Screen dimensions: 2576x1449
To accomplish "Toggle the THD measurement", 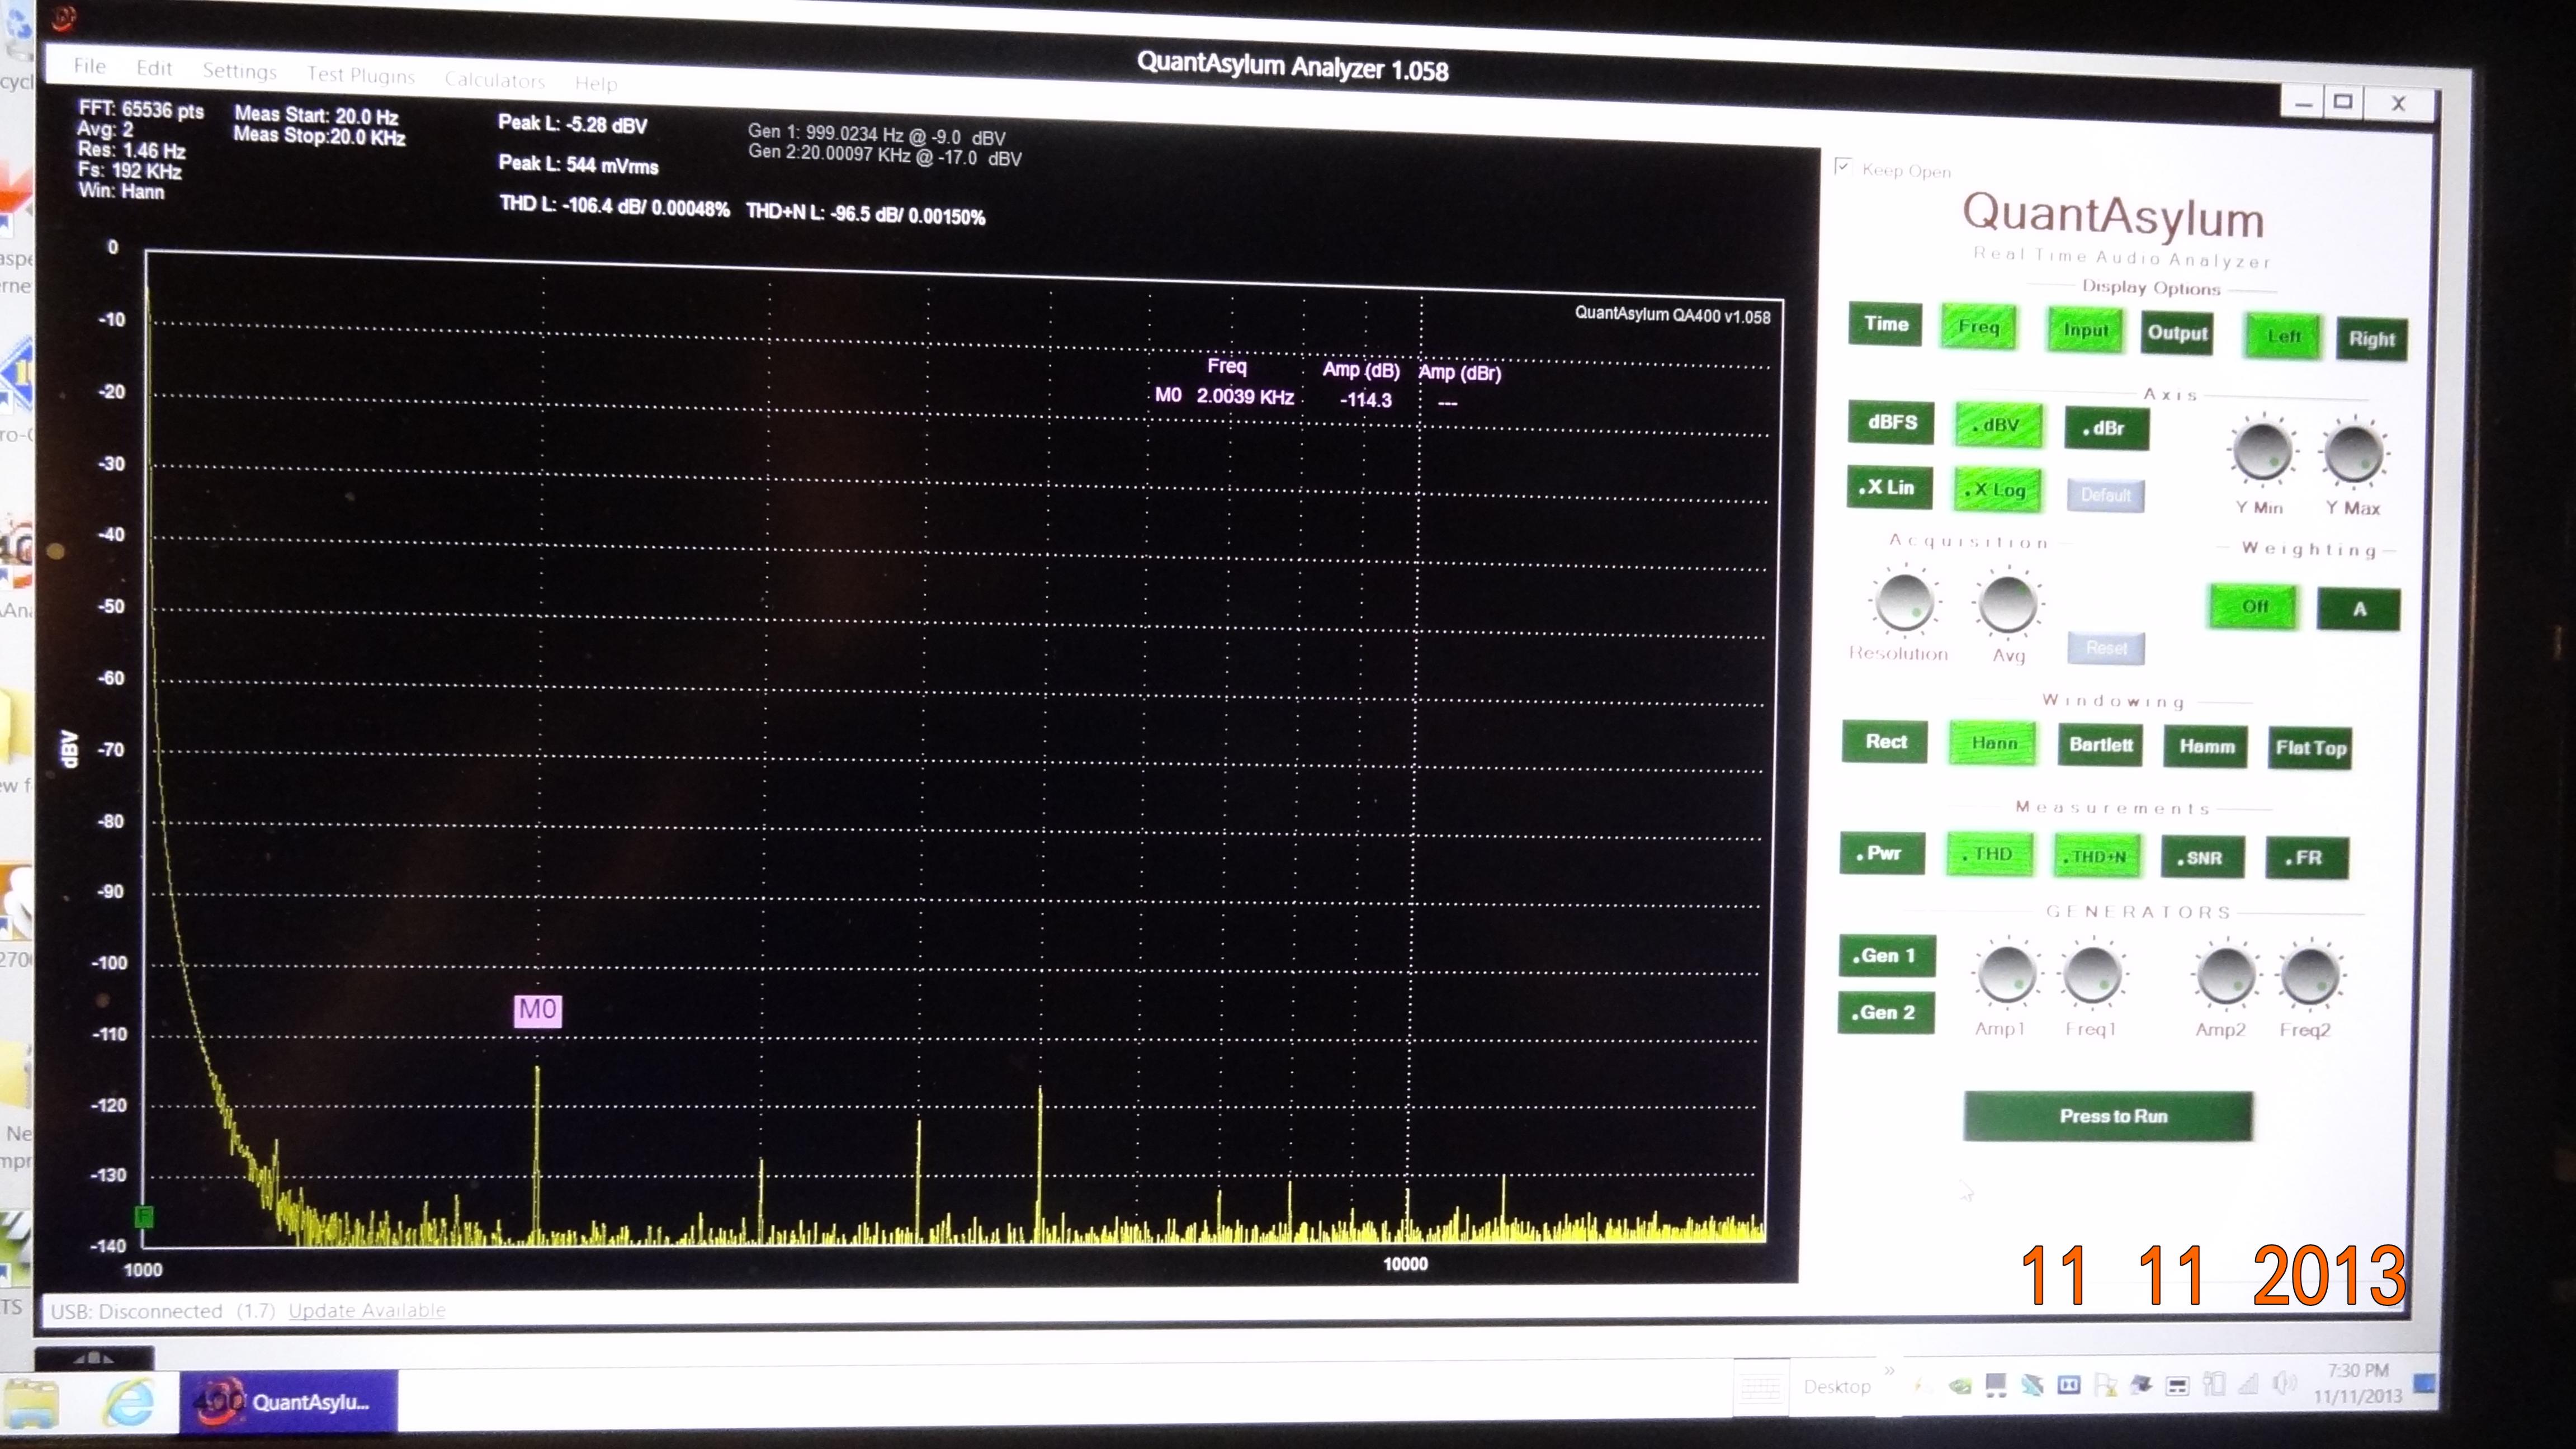I will [x=1990, y=855].
